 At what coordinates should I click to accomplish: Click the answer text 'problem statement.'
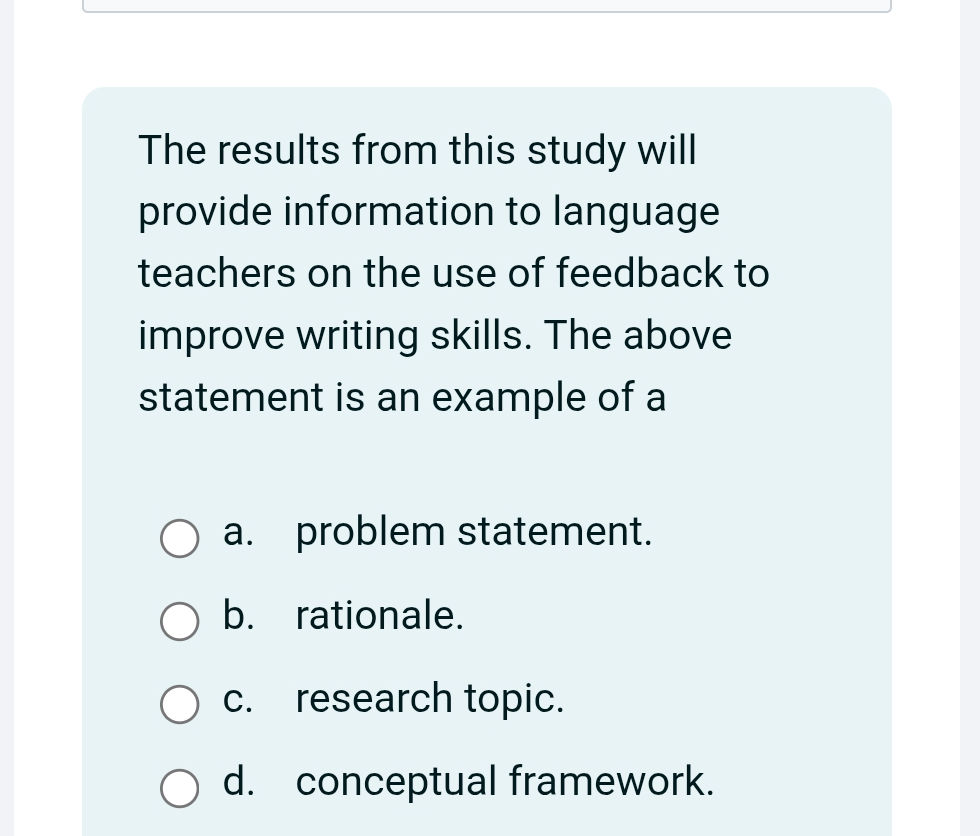tap(474, 532)
